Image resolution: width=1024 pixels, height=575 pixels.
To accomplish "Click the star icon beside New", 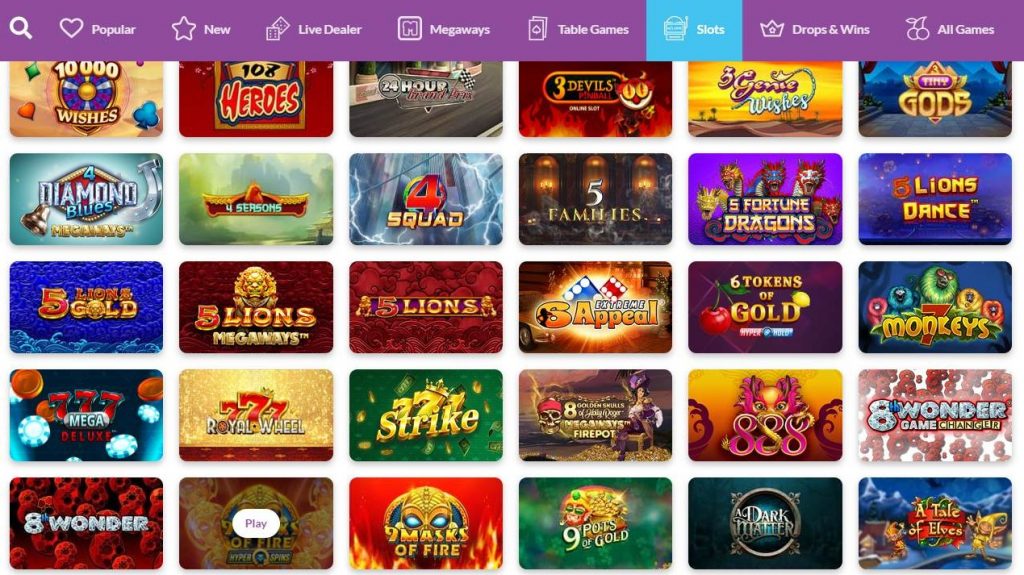I will (184, 29).
